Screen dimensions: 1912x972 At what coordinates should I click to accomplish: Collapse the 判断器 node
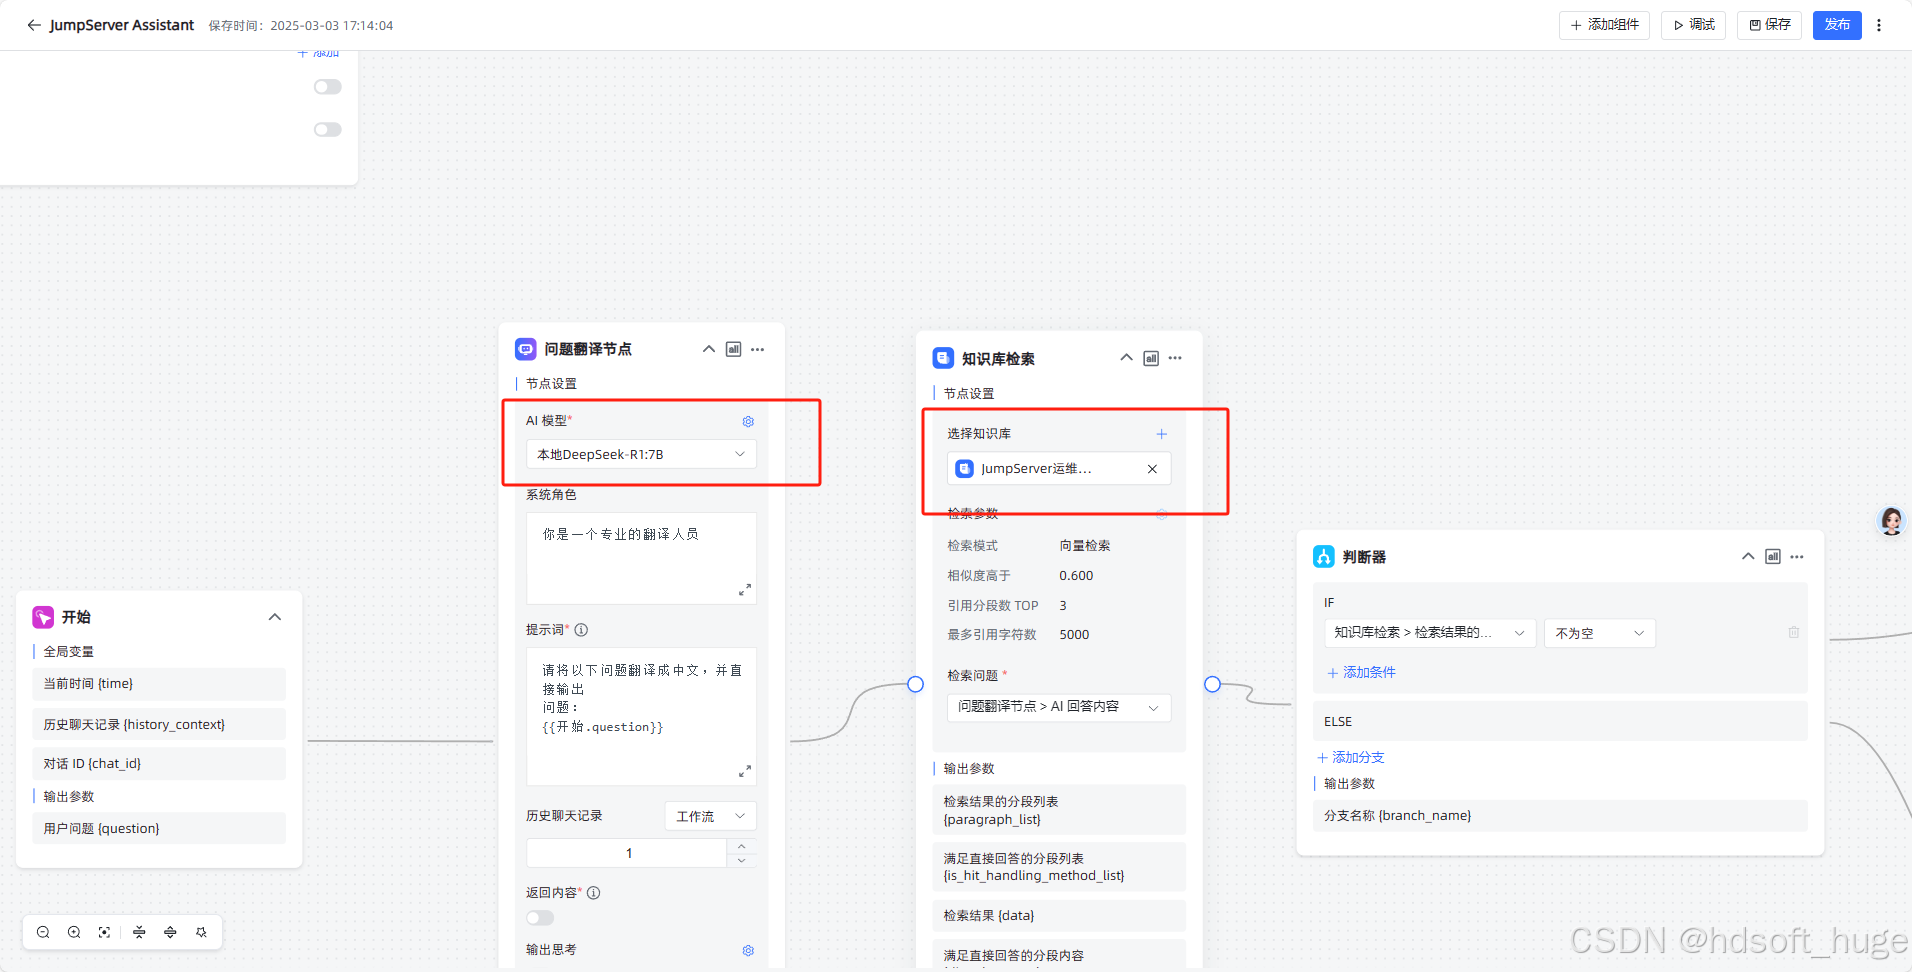pyautogui.click(x=1748, y=557)
